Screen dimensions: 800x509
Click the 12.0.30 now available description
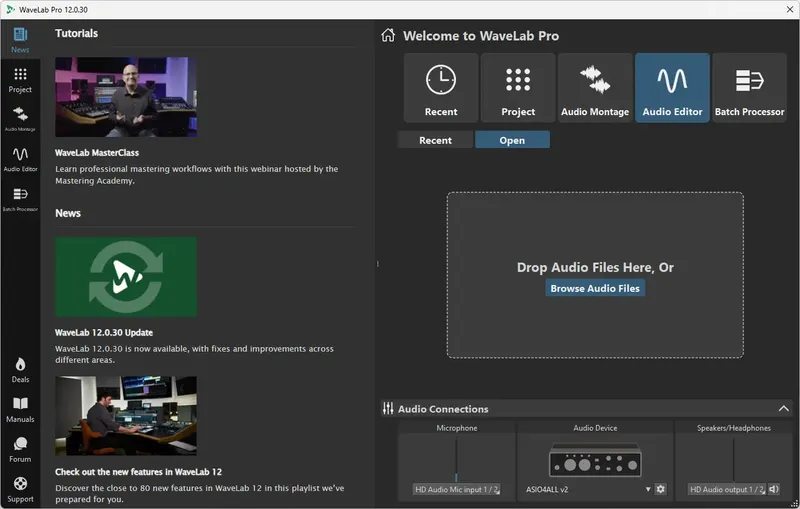(x=194, y=354)
